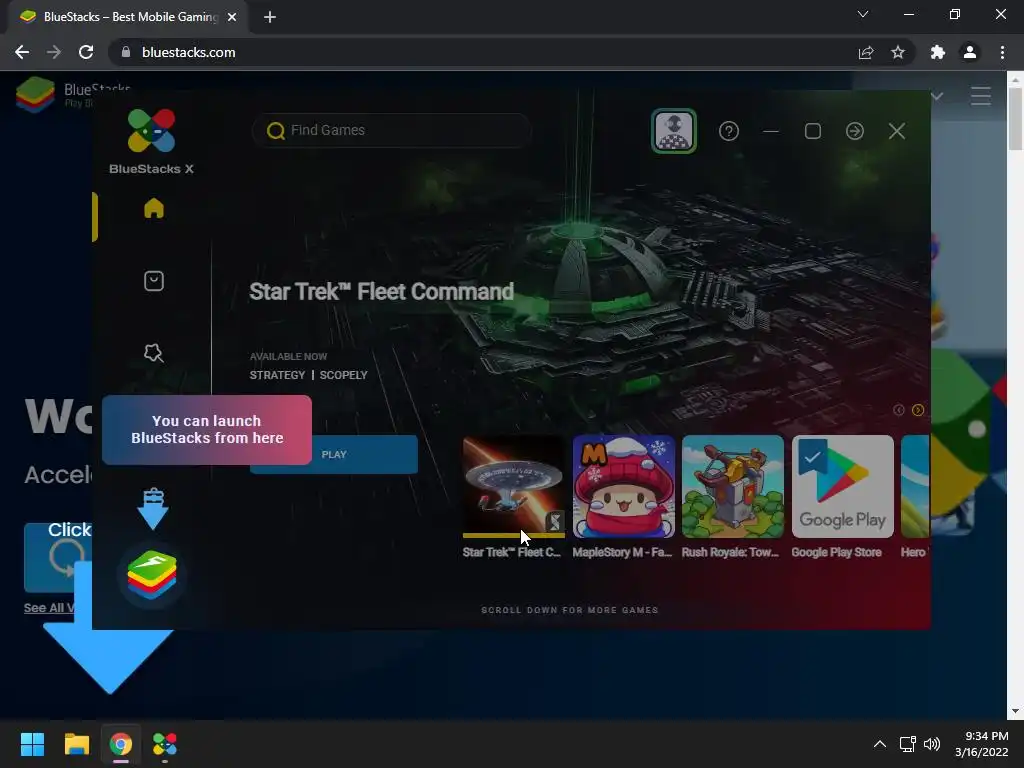Select the Rush Royale game thumbnail
The width and height of the screenshot is (1024, 768).
733,487
